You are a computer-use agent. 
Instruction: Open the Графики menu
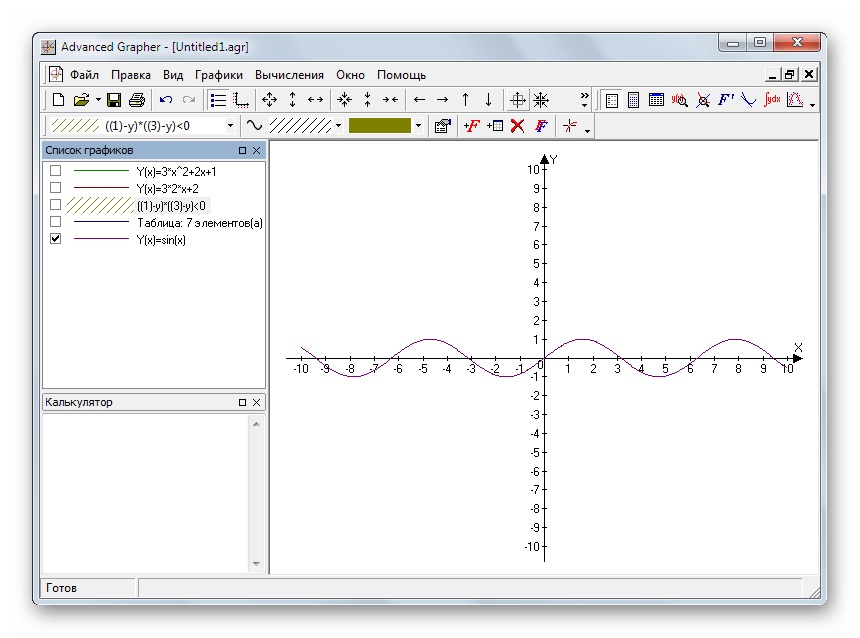[218, 75]
